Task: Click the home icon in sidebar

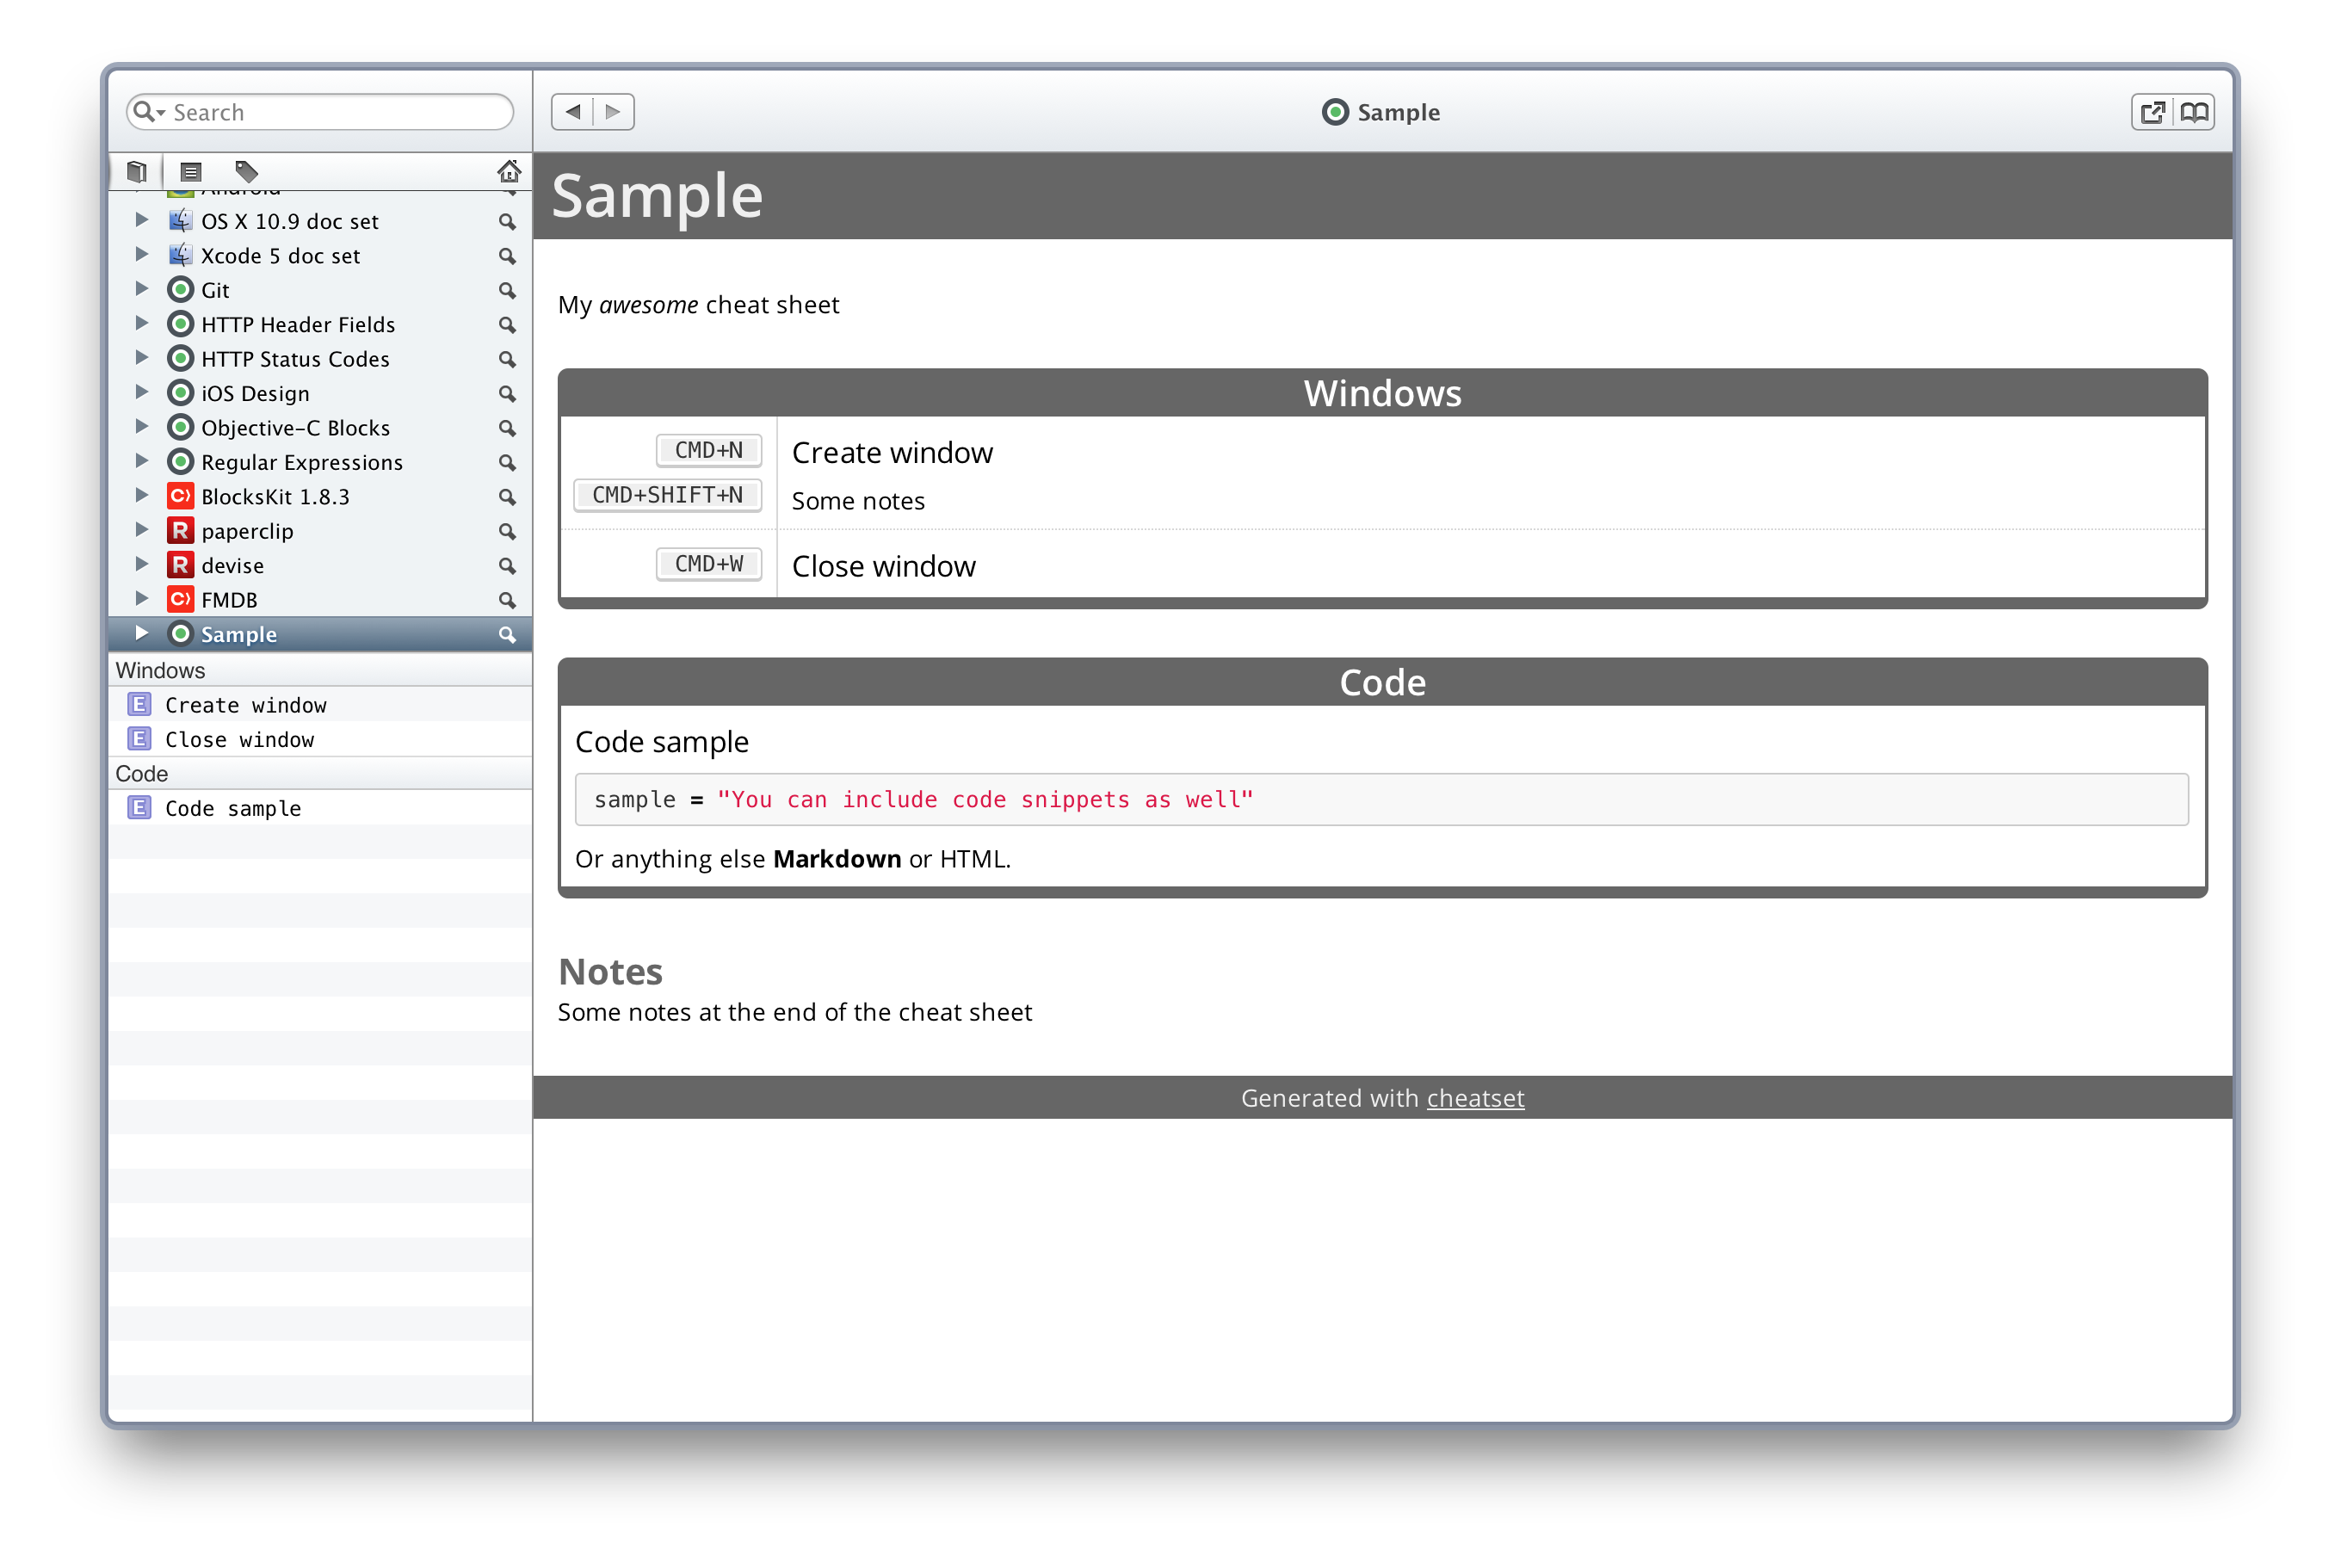Action: [509, 171]
